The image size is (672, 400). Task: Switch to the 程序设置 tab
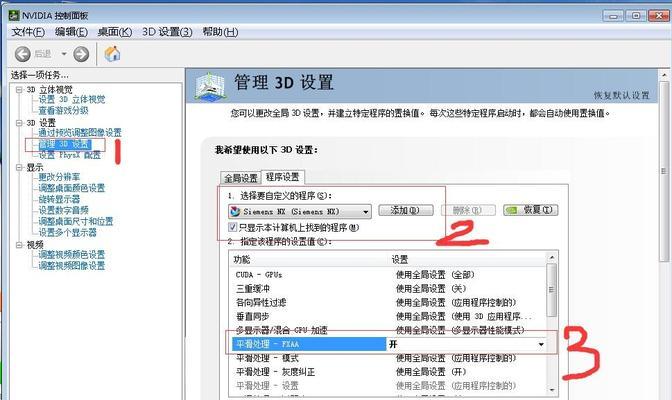[x=282, y=177]
